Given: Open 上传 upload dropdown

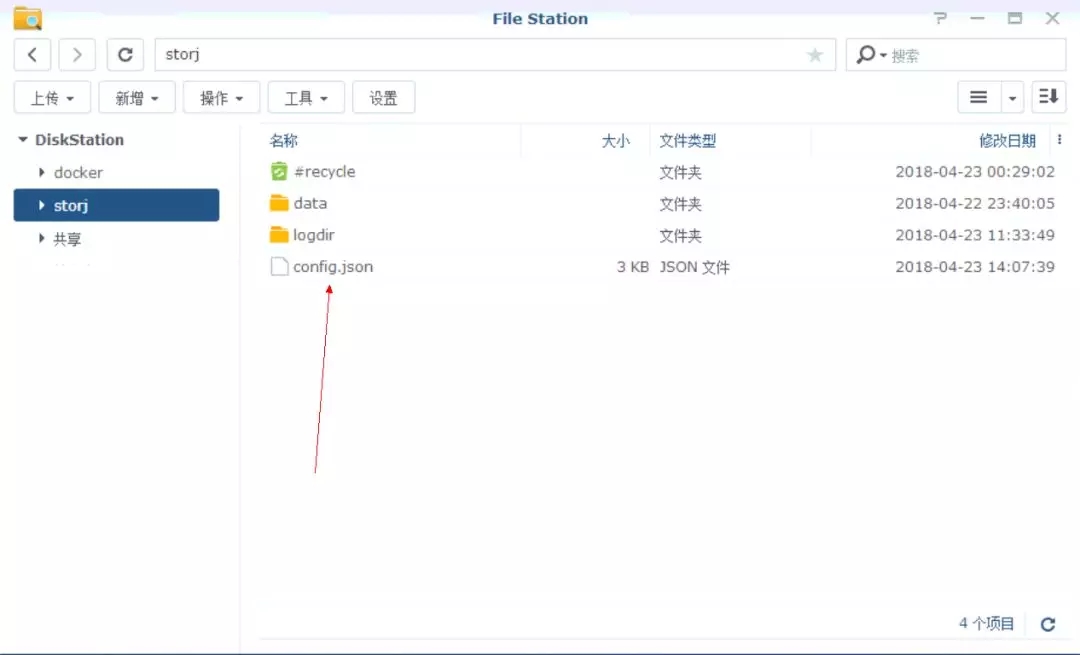Looking at the screenshot, I should point(52,98).
